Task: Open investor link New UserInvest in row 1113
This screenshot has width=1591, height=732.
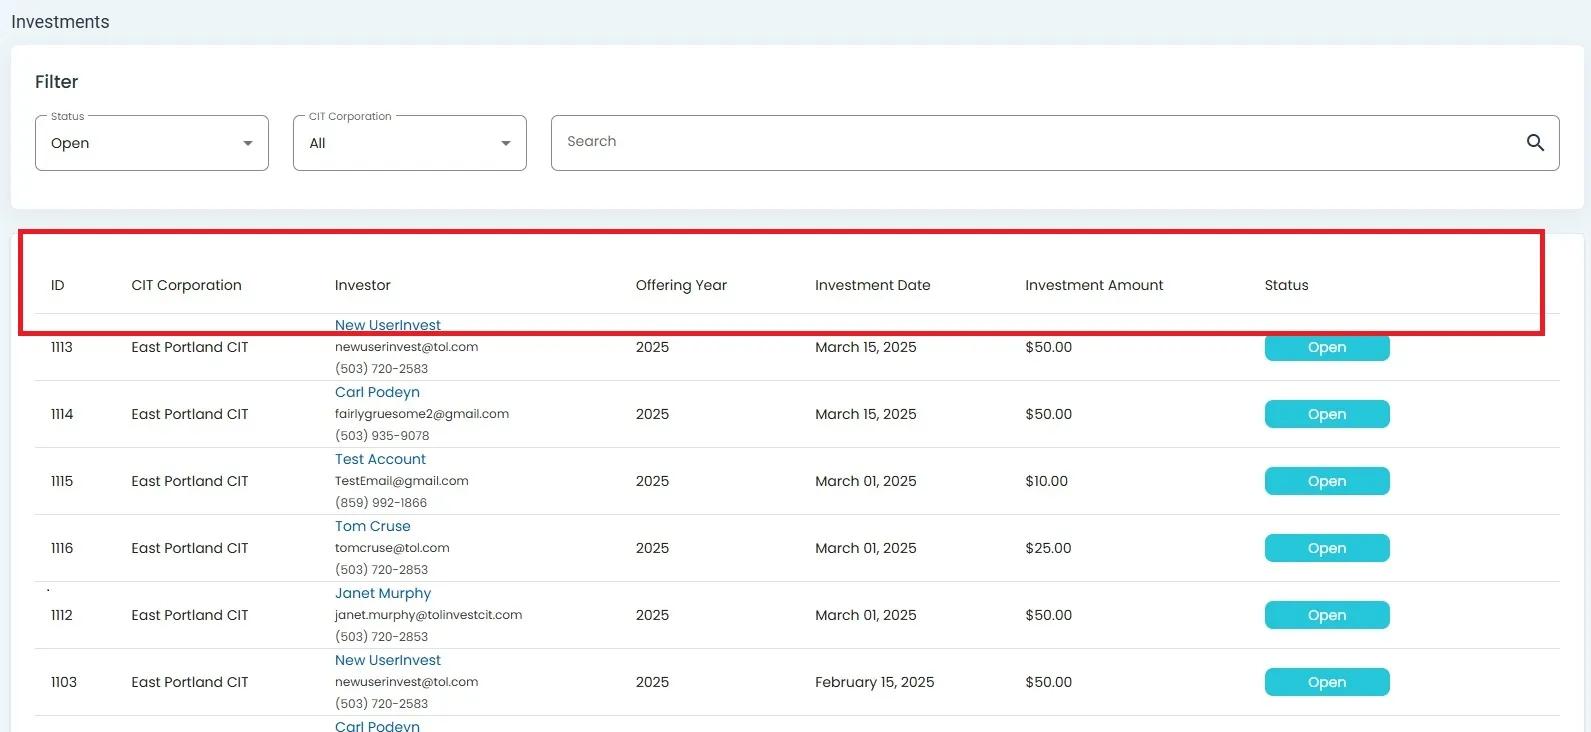Action: pos(387,325)
